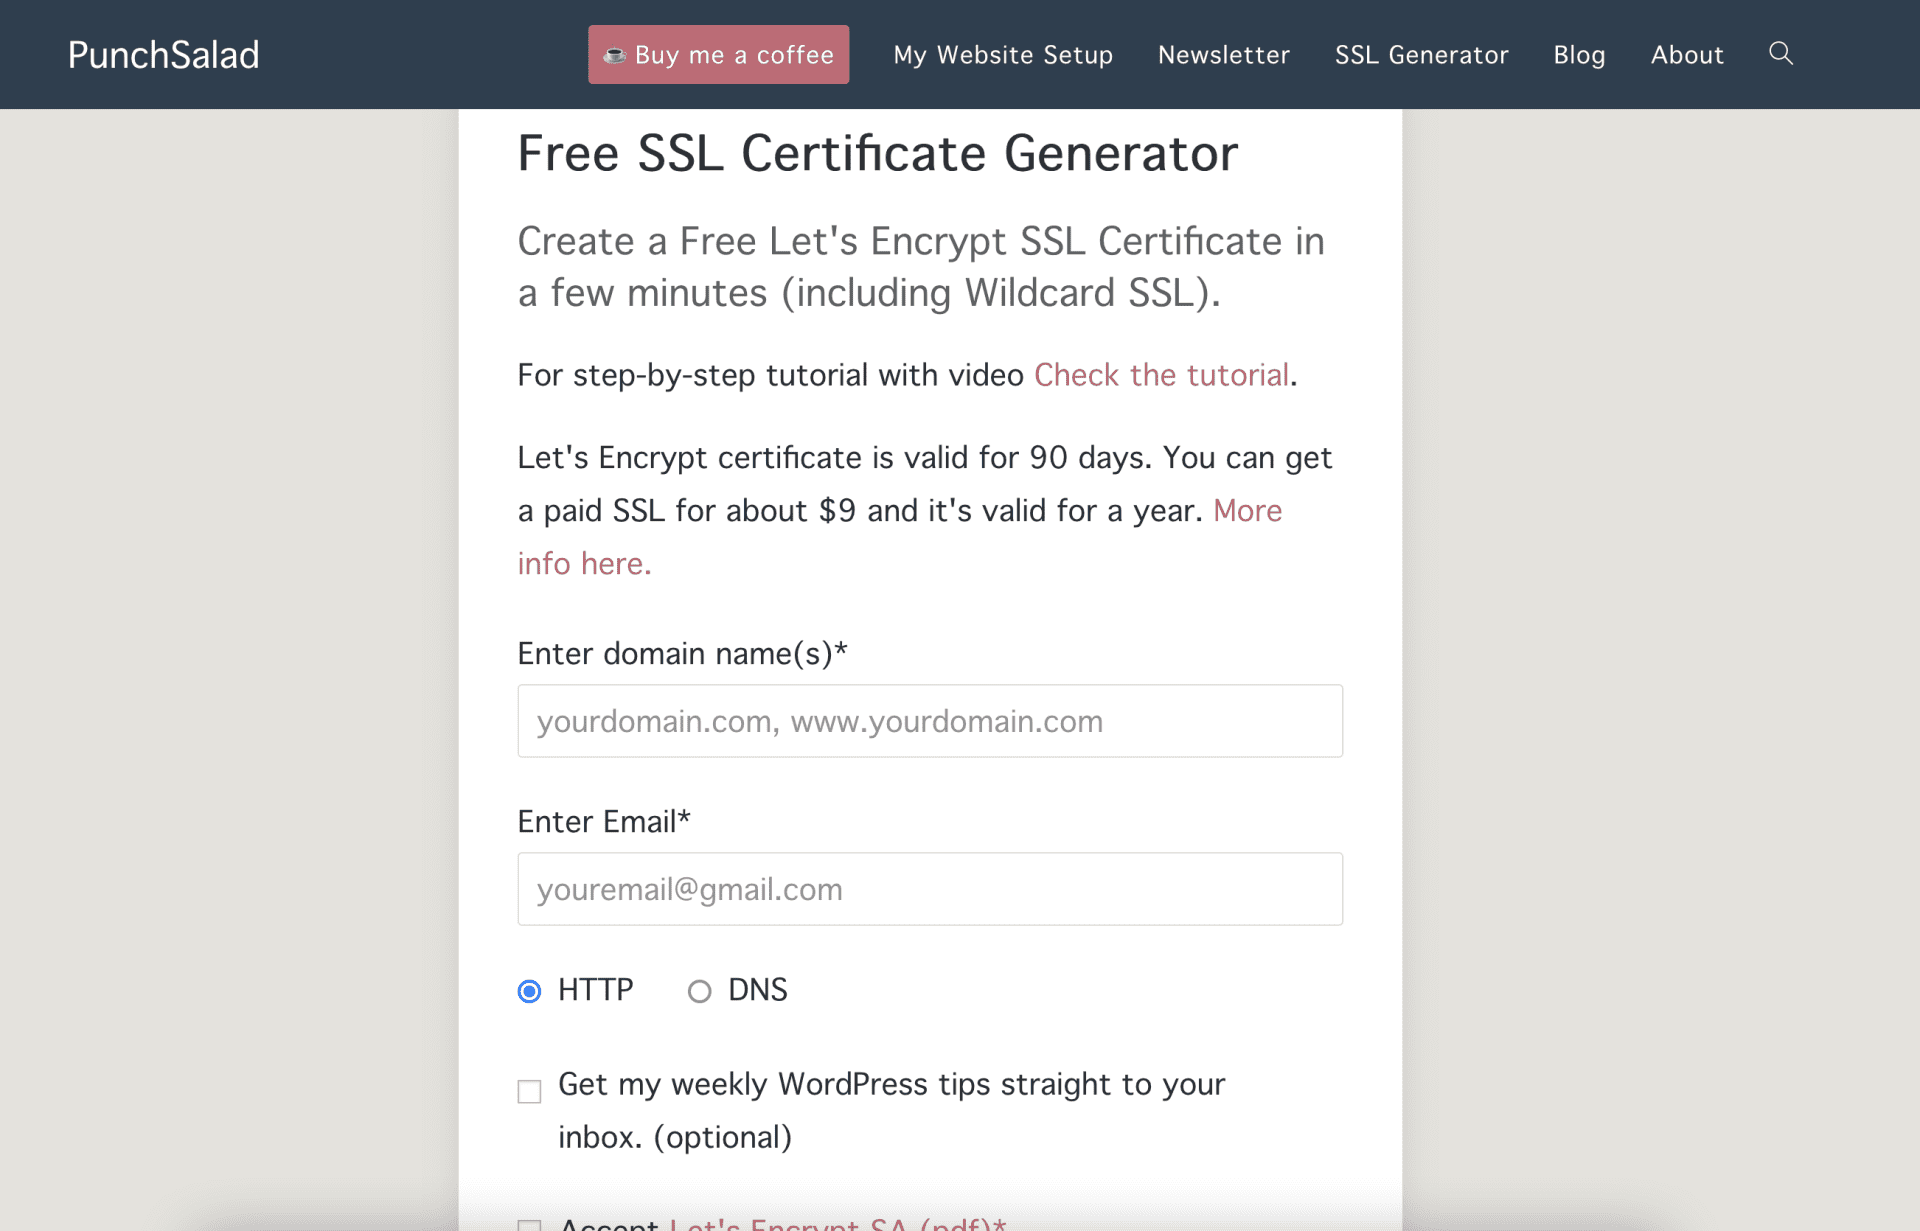The width and height of the screenshot is (1920, 1231).
Task: Enable weekly WordPress tips checkbox
Action: click(529, 1091)
